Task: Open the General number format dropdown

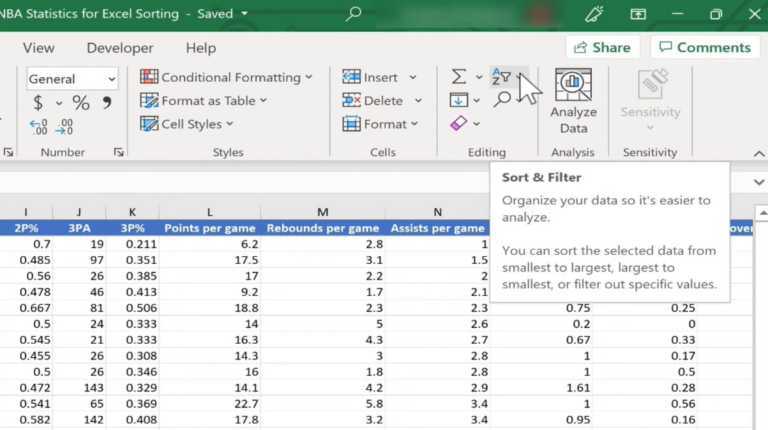Action: [111, 79]
